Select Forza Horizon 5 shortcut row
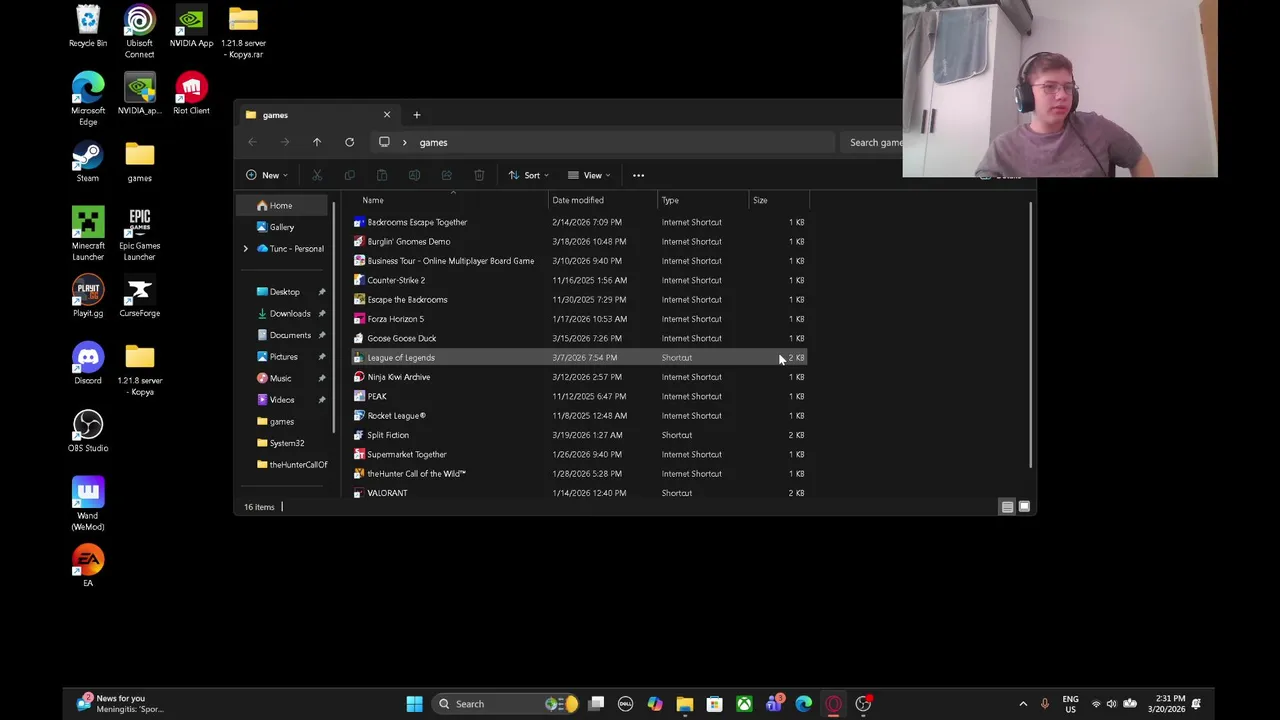 580,319
